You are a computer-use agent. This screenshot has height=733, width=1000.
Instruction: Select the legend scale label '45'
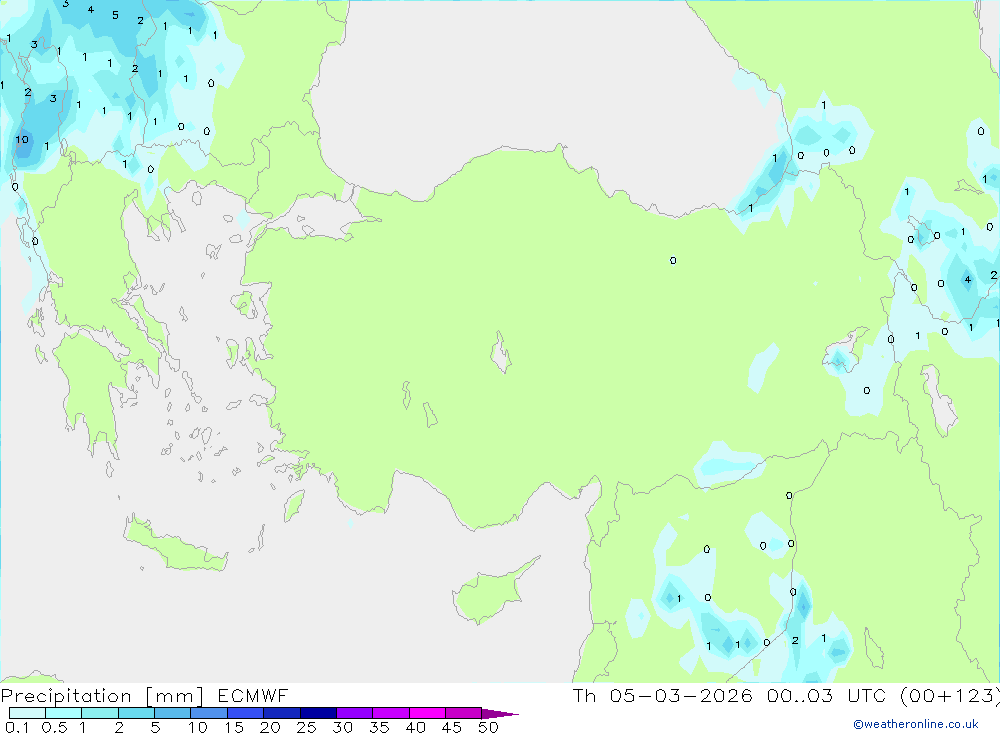pos(452,727)
